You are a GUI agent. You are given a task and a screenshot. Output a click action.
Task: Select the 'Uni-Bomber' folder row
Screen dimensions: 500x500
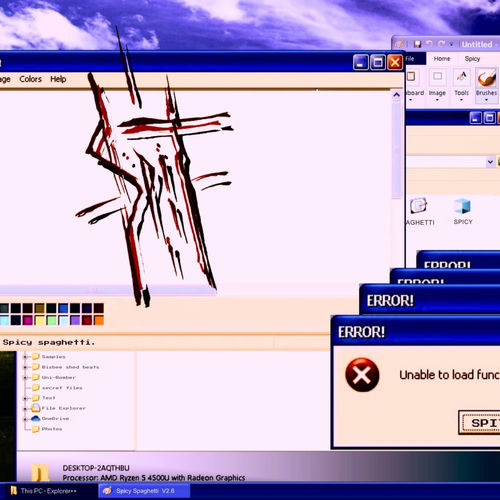click(x=54, y=377)
